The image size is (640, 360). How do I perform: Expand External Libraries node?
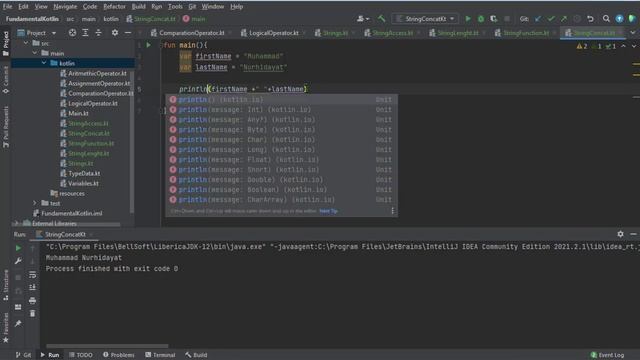[x=17, y=223]
